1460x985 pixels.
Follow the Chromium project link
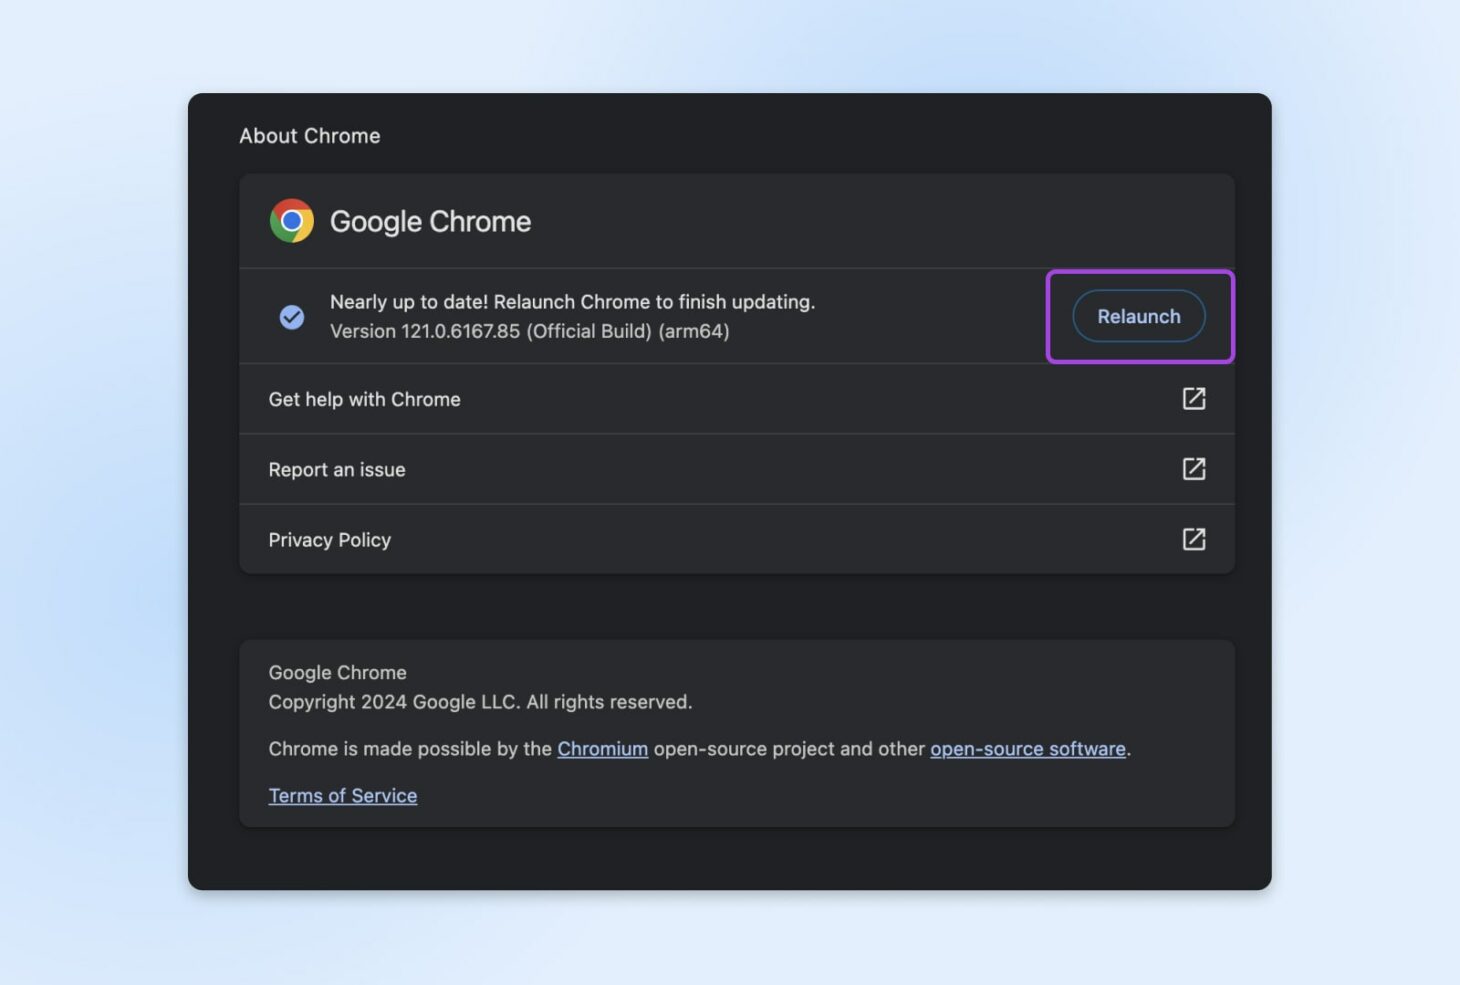602,748
